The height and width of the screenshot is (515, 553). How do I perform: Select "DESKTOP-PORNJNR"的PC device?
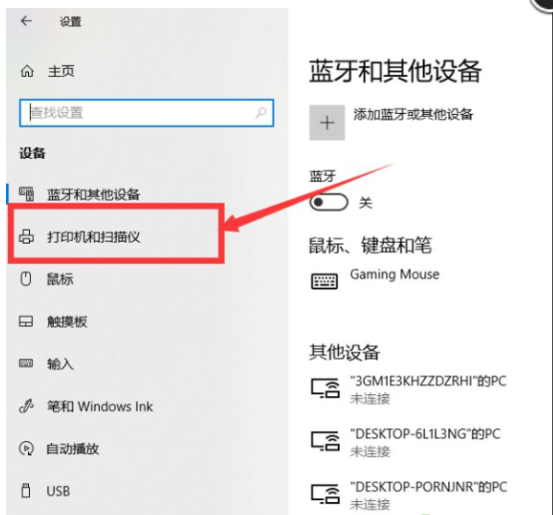429,487
